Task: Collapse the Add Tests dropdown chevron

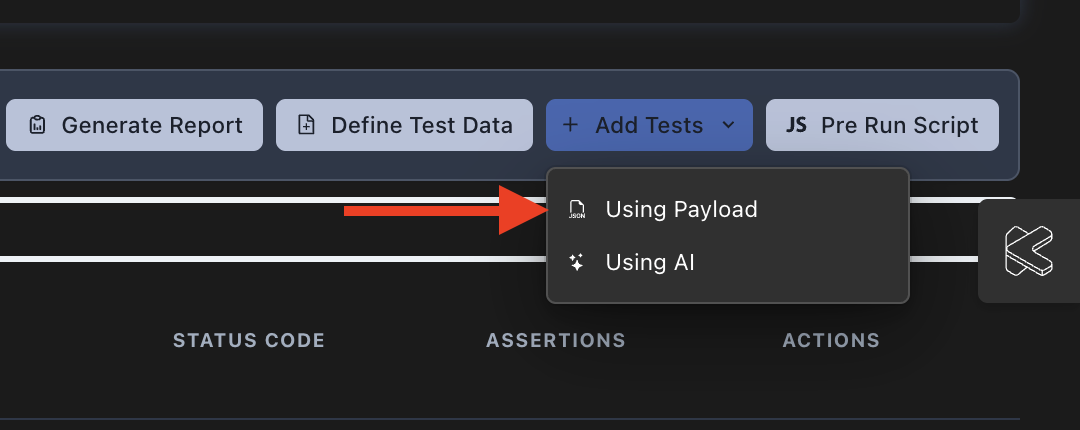Action: click(729, 125)
